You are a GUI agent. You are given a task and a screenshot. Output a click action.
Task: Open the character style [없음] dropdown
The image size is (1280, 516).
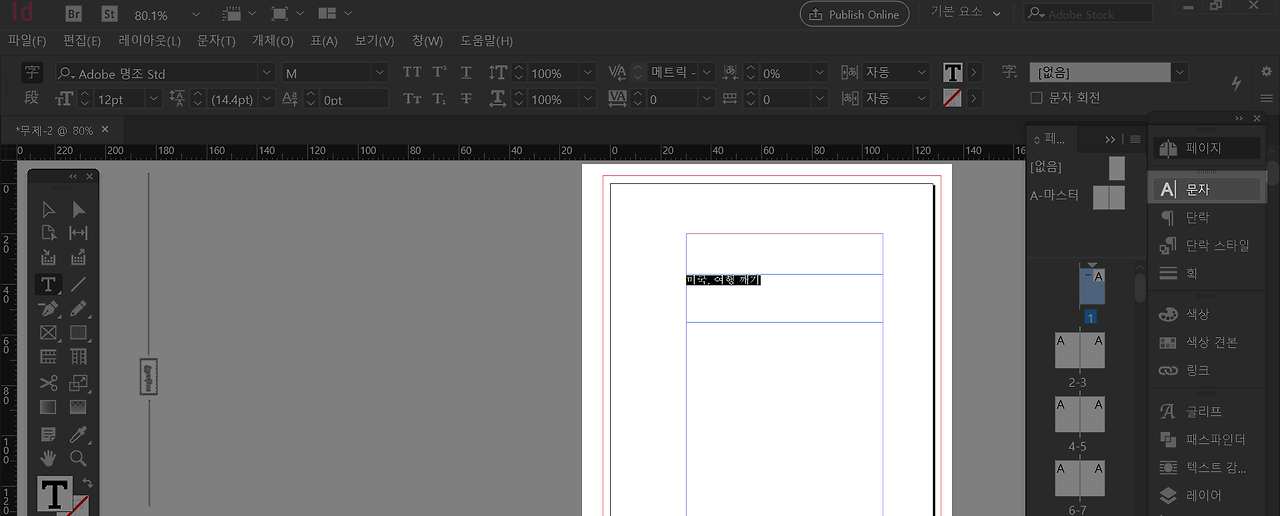click(1180, 73)
